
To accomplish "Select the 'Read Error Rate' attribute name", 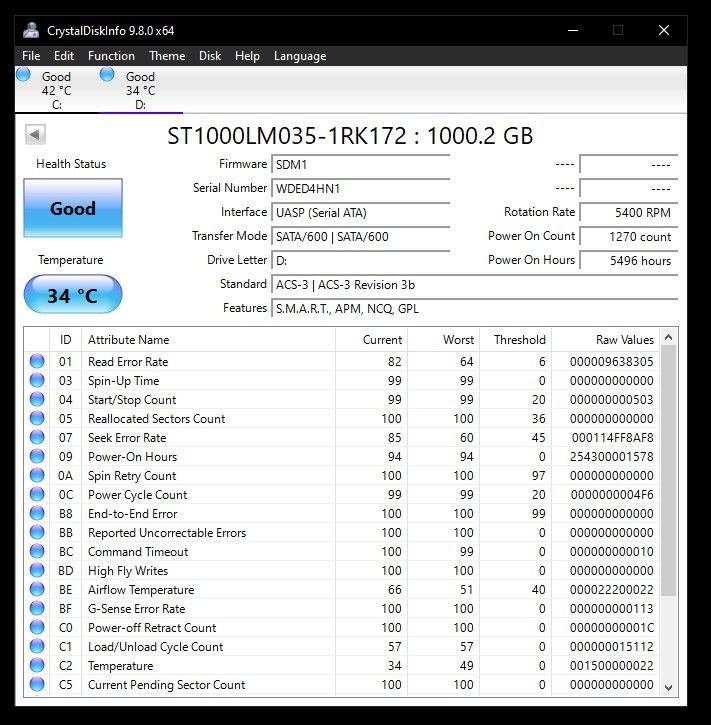I will [x=128, y=362].
